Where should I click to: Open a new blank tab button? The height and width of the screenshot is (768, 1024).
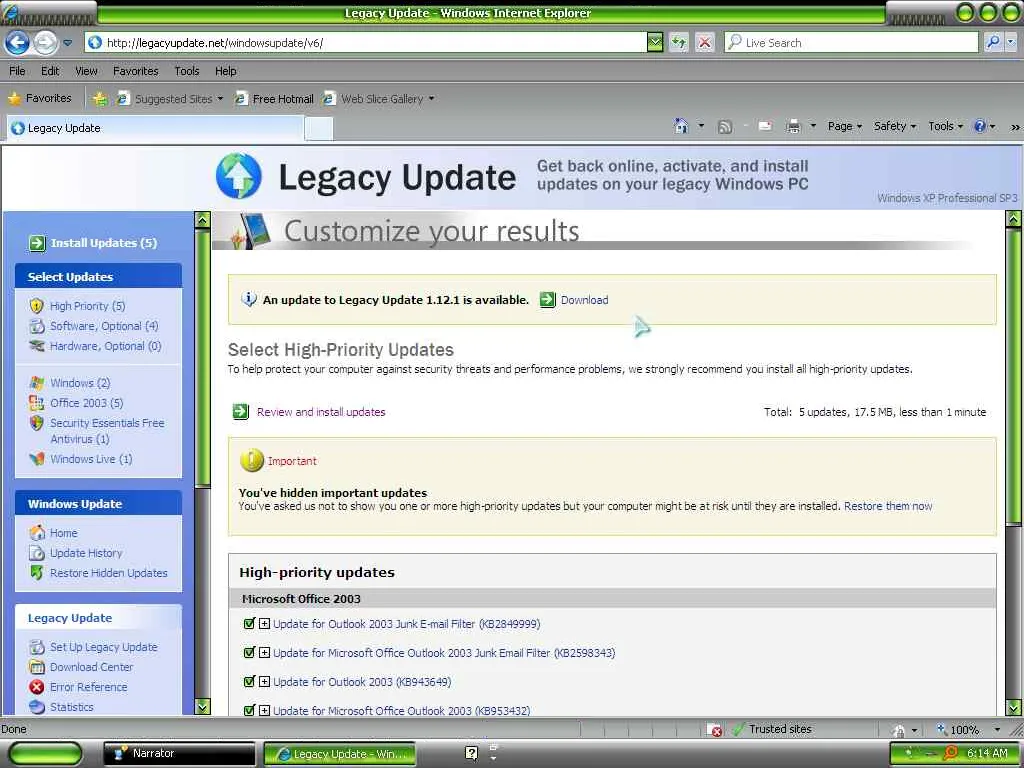point(319,129)
